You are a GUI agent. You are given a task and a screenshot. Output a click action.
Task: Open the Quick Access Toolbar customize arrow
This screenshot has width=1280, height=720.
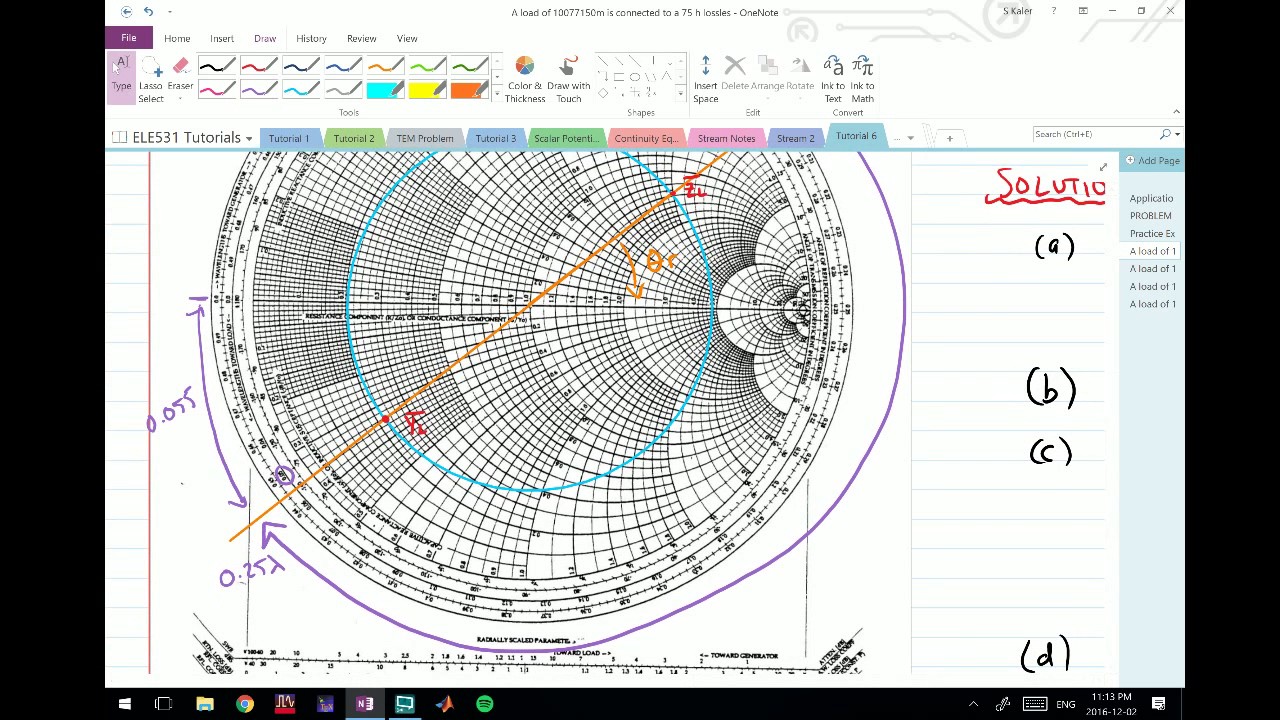(x=170, y=12)
